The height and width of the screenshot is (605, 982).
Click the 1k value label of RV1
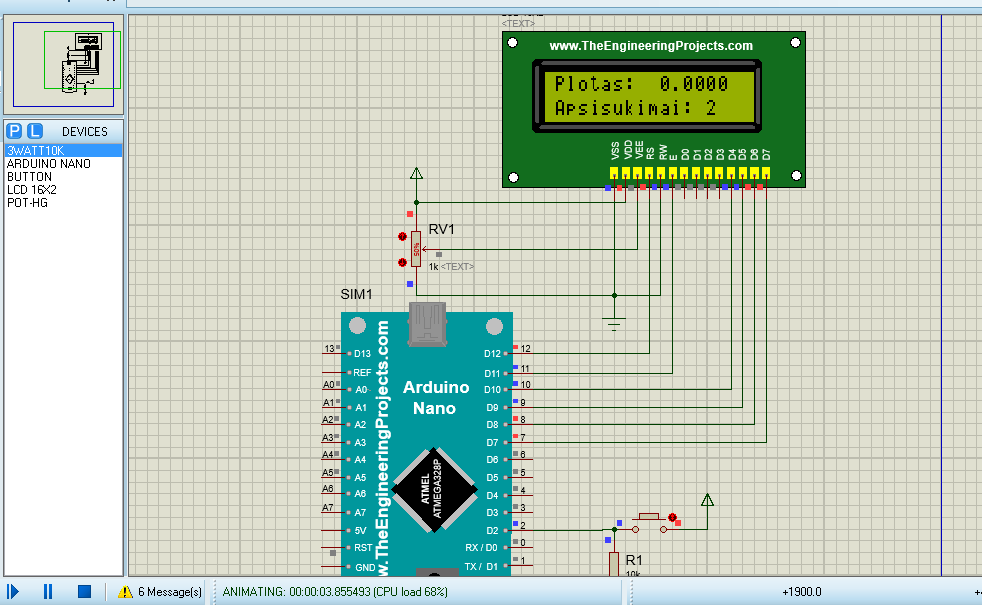(433, 267)
